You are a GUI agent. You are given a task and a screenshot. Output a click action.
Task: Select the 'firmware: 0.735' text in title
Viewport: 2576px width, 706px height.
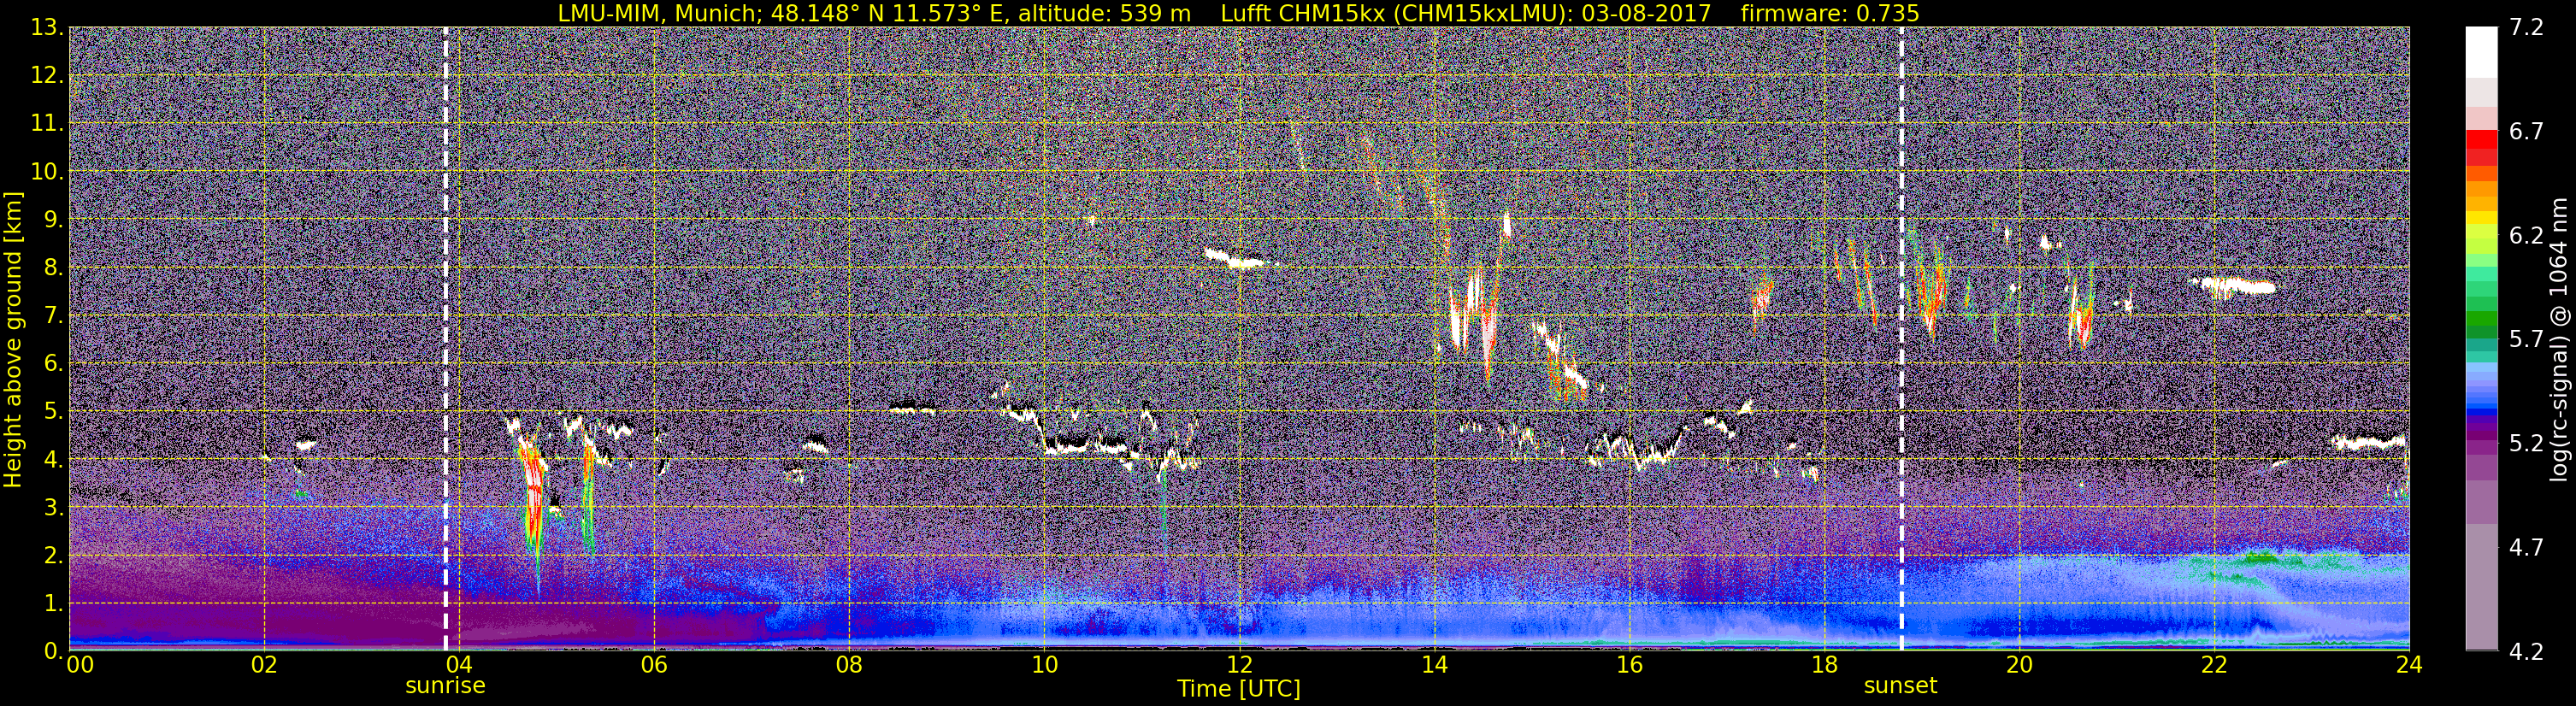1829,13
